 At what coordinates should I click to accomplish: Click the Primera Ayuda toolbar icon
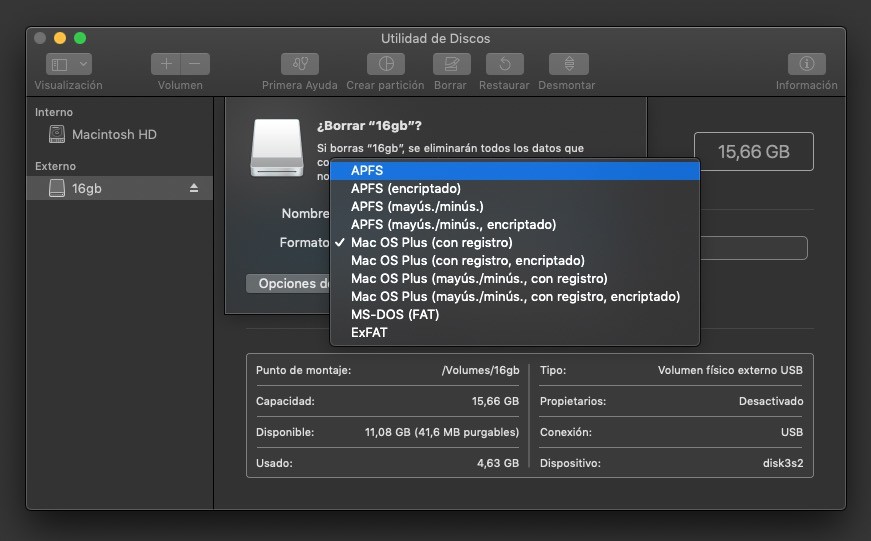pos(299,64)
